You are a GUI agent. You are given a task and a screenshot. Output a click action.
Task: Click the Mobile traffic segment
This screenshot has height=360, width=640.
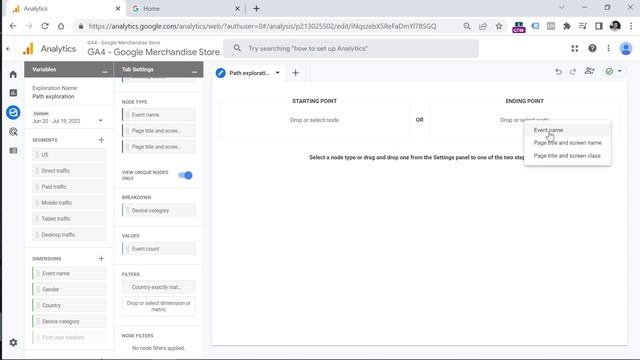point(69,203)
